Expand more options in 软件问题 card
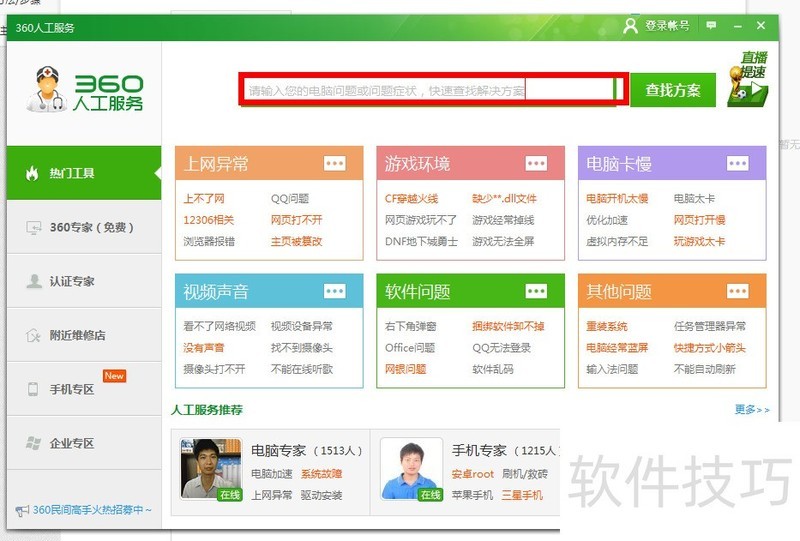This screenshot has height=541, width=800. 536,291
